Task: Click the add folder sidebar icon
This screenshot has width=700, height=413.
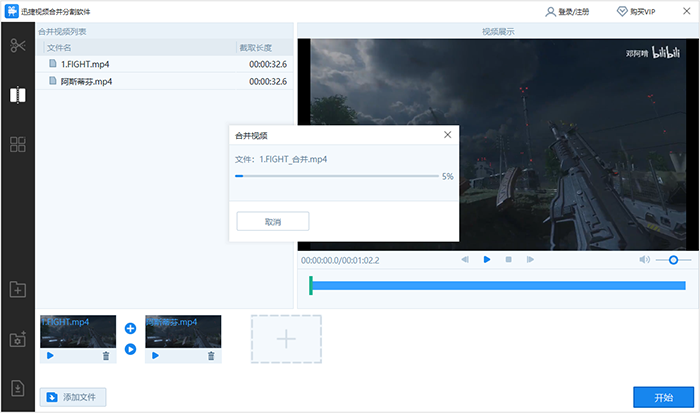Action: (x=18, y=289)
